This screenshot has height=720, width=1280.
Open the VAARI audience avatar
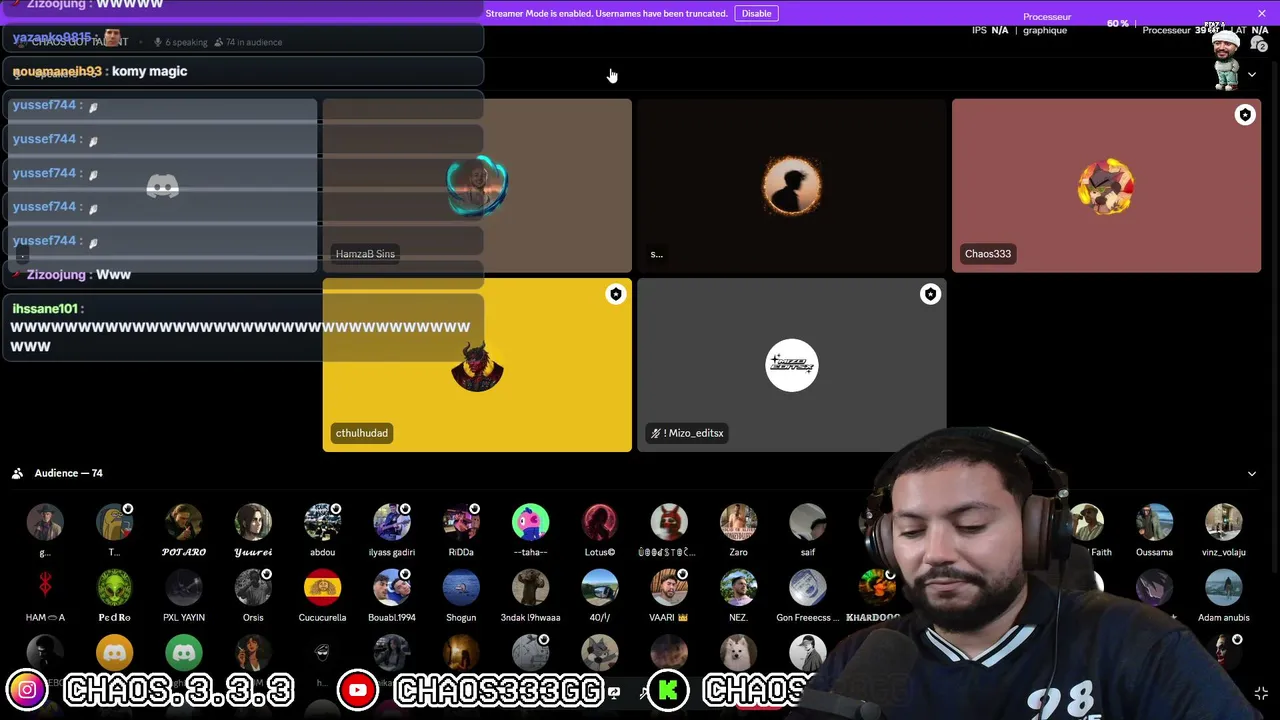pos(669,588)
